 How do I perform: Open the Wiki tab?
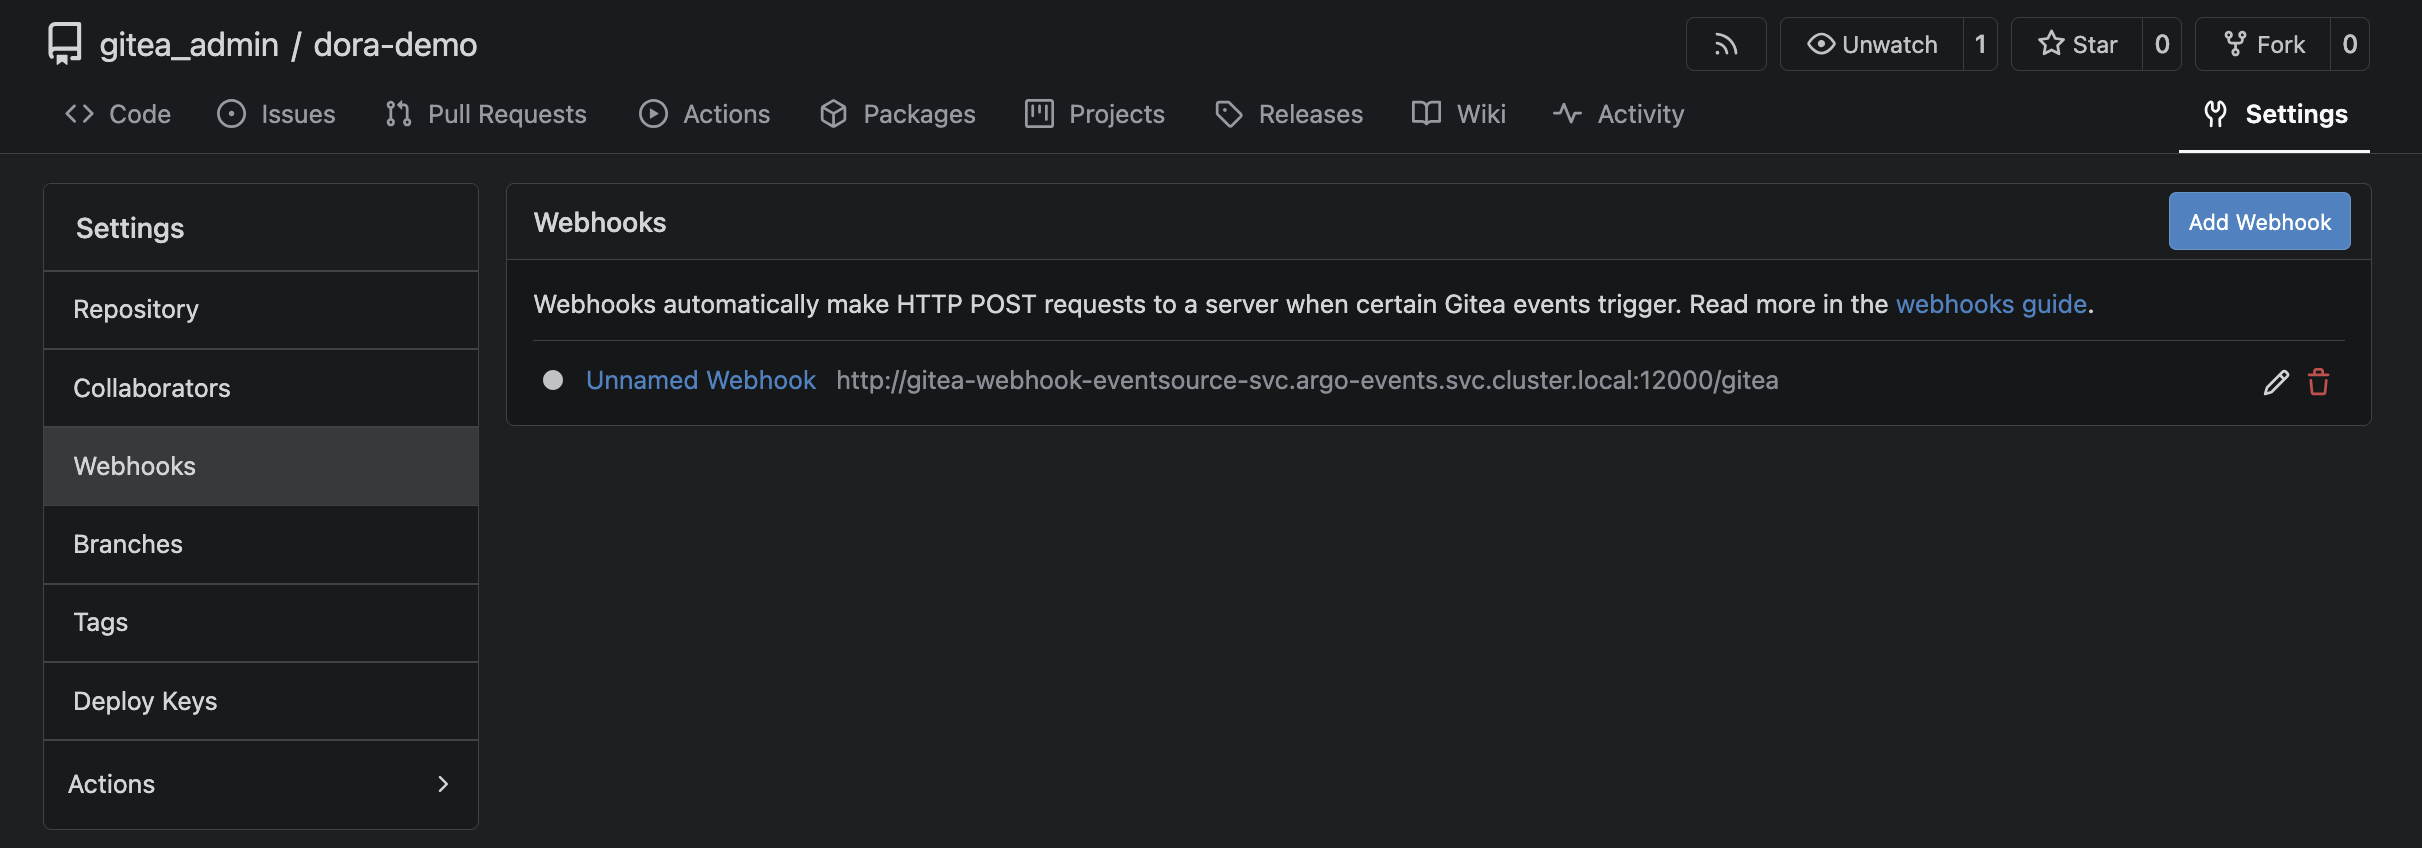coord(1459,114)
